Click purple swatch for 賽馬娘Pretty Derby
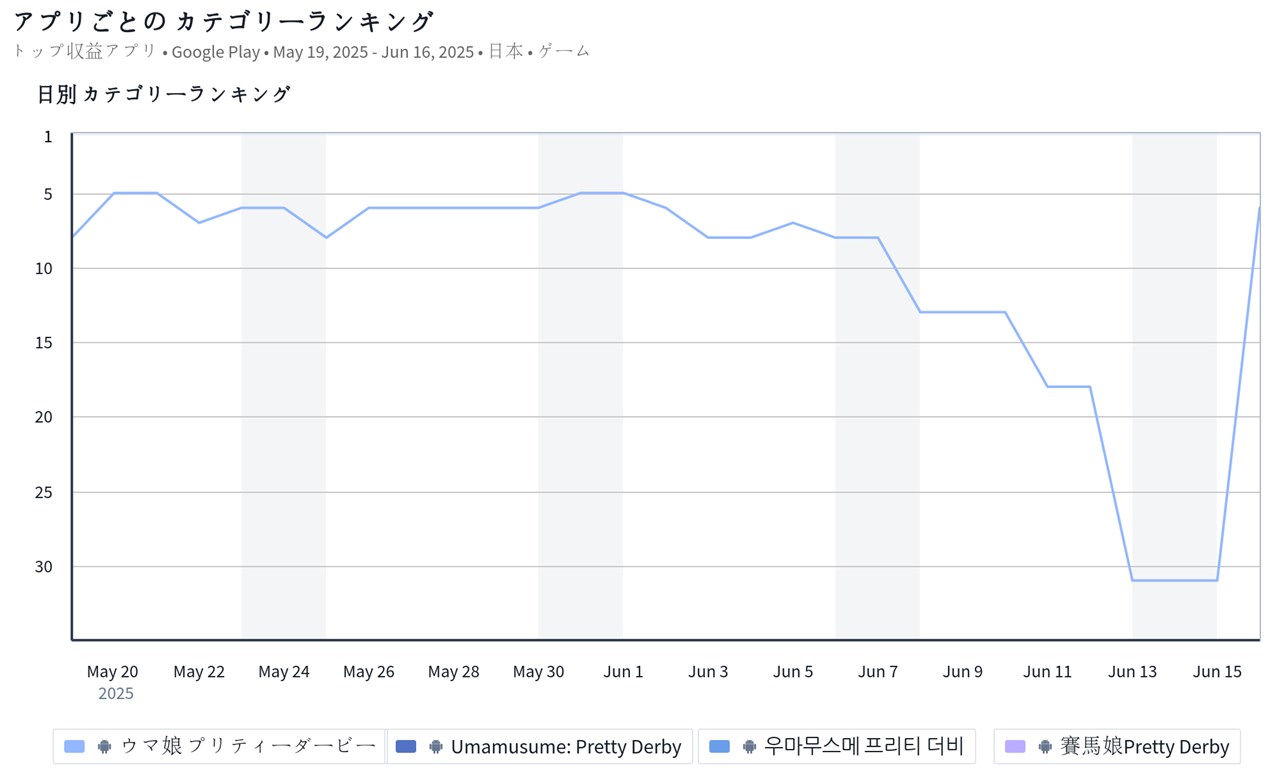Viewport: 1280px width, 768px height. pyautogui.click(x=1015, y=746)
